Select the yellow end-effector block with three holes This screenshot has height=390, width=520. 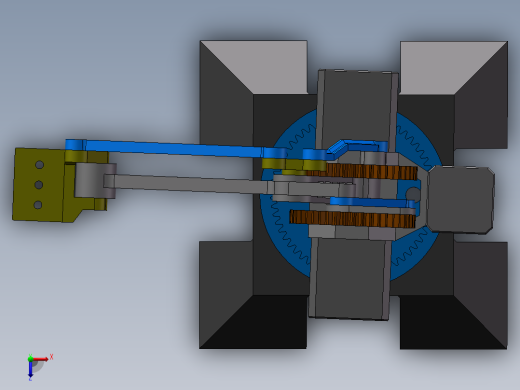[x=38, y=185]
